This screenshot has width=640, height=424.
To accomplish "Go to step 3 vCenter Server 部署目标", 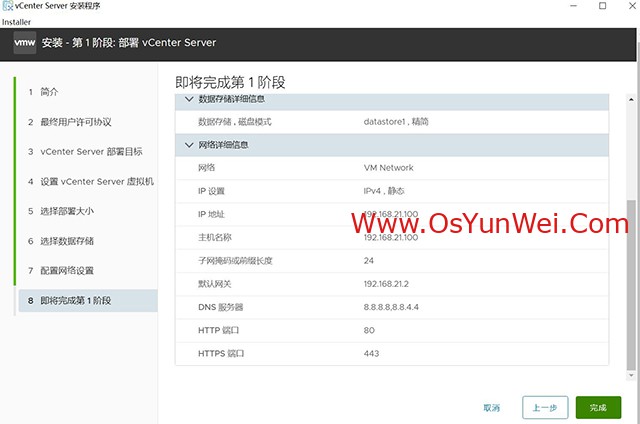I will pyautogui.click(x=85, y=151).
